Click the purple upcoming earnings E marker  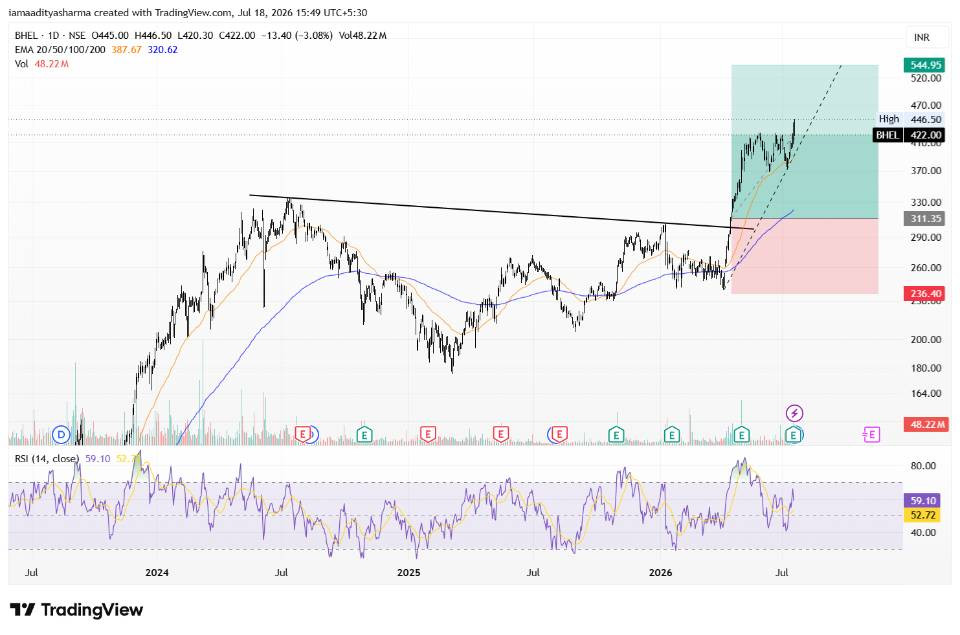click(x=871, y=435)
